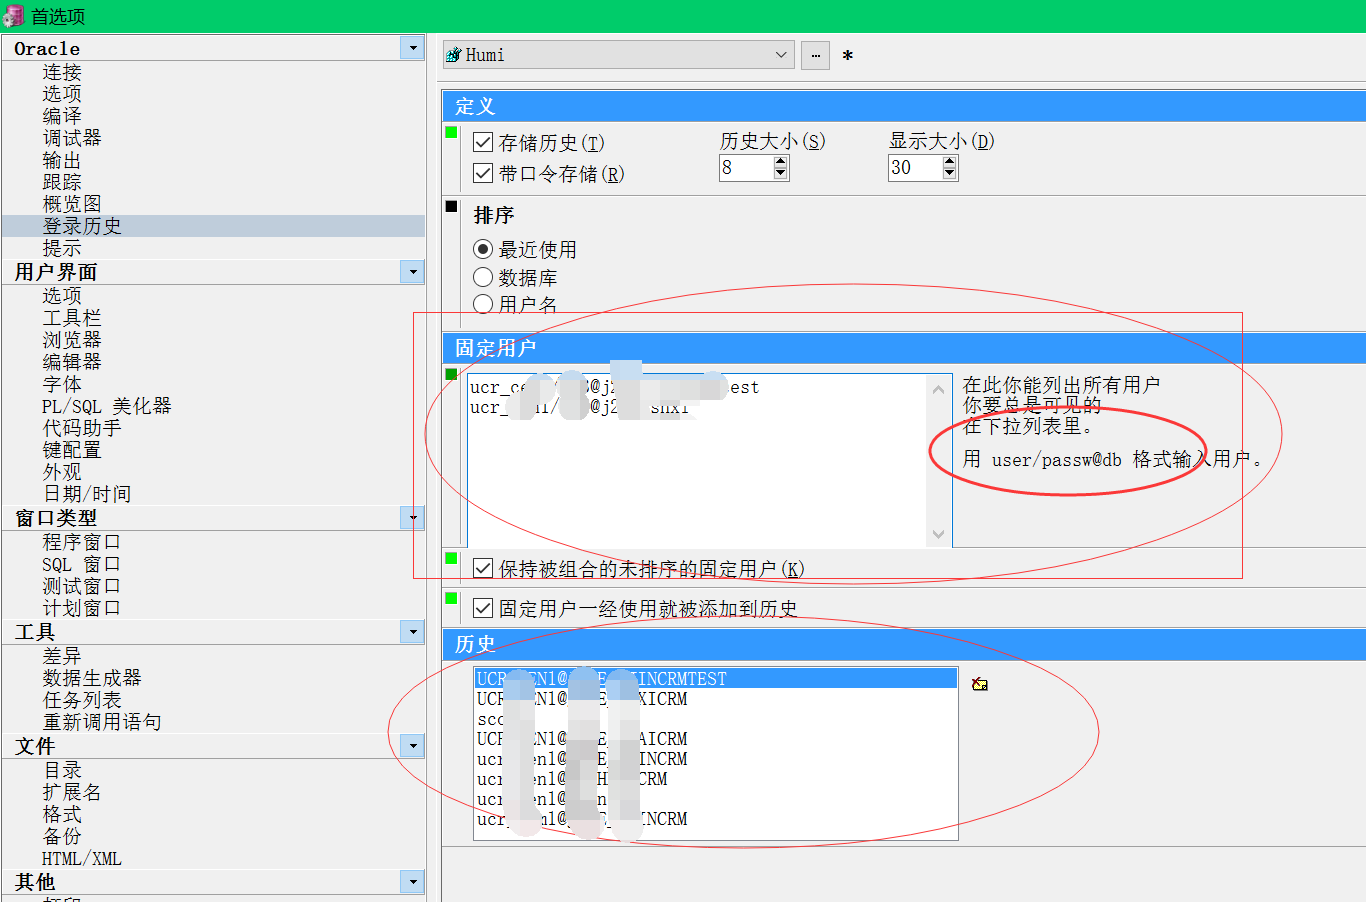Click the 显示大小 input field
The width and height of the screenshot is (1366, 902).
[915, 168]
